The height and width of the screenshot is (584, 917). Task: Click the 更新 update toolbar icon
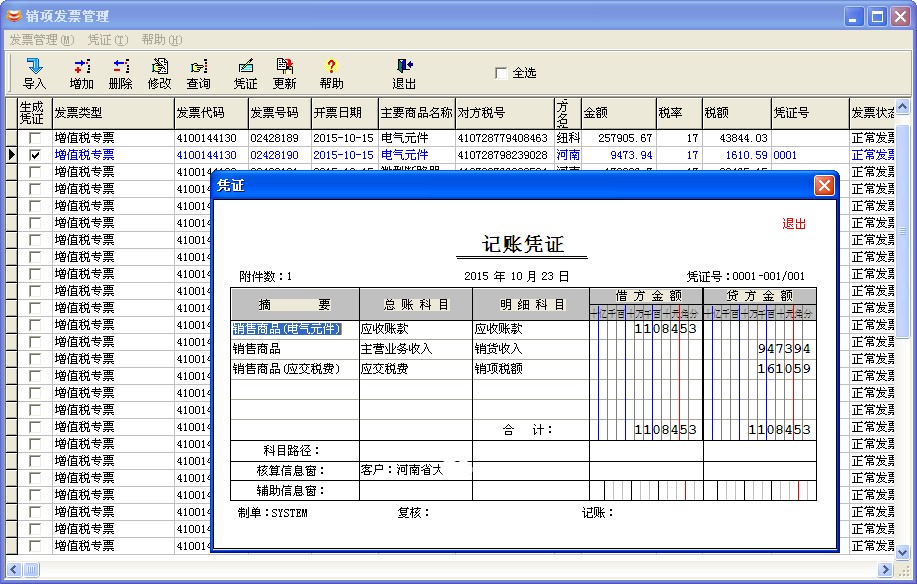(x=284, y=74)
